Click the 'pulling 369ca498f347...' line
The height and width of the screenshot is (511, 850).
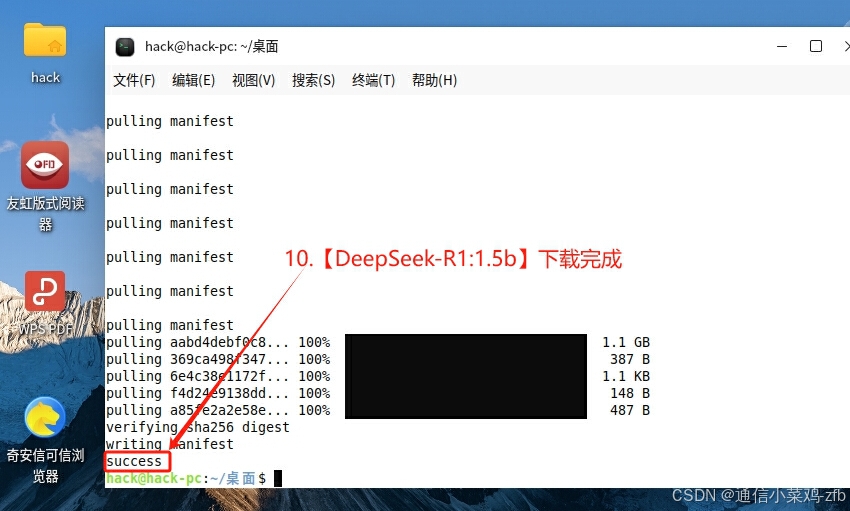[218, 359]
